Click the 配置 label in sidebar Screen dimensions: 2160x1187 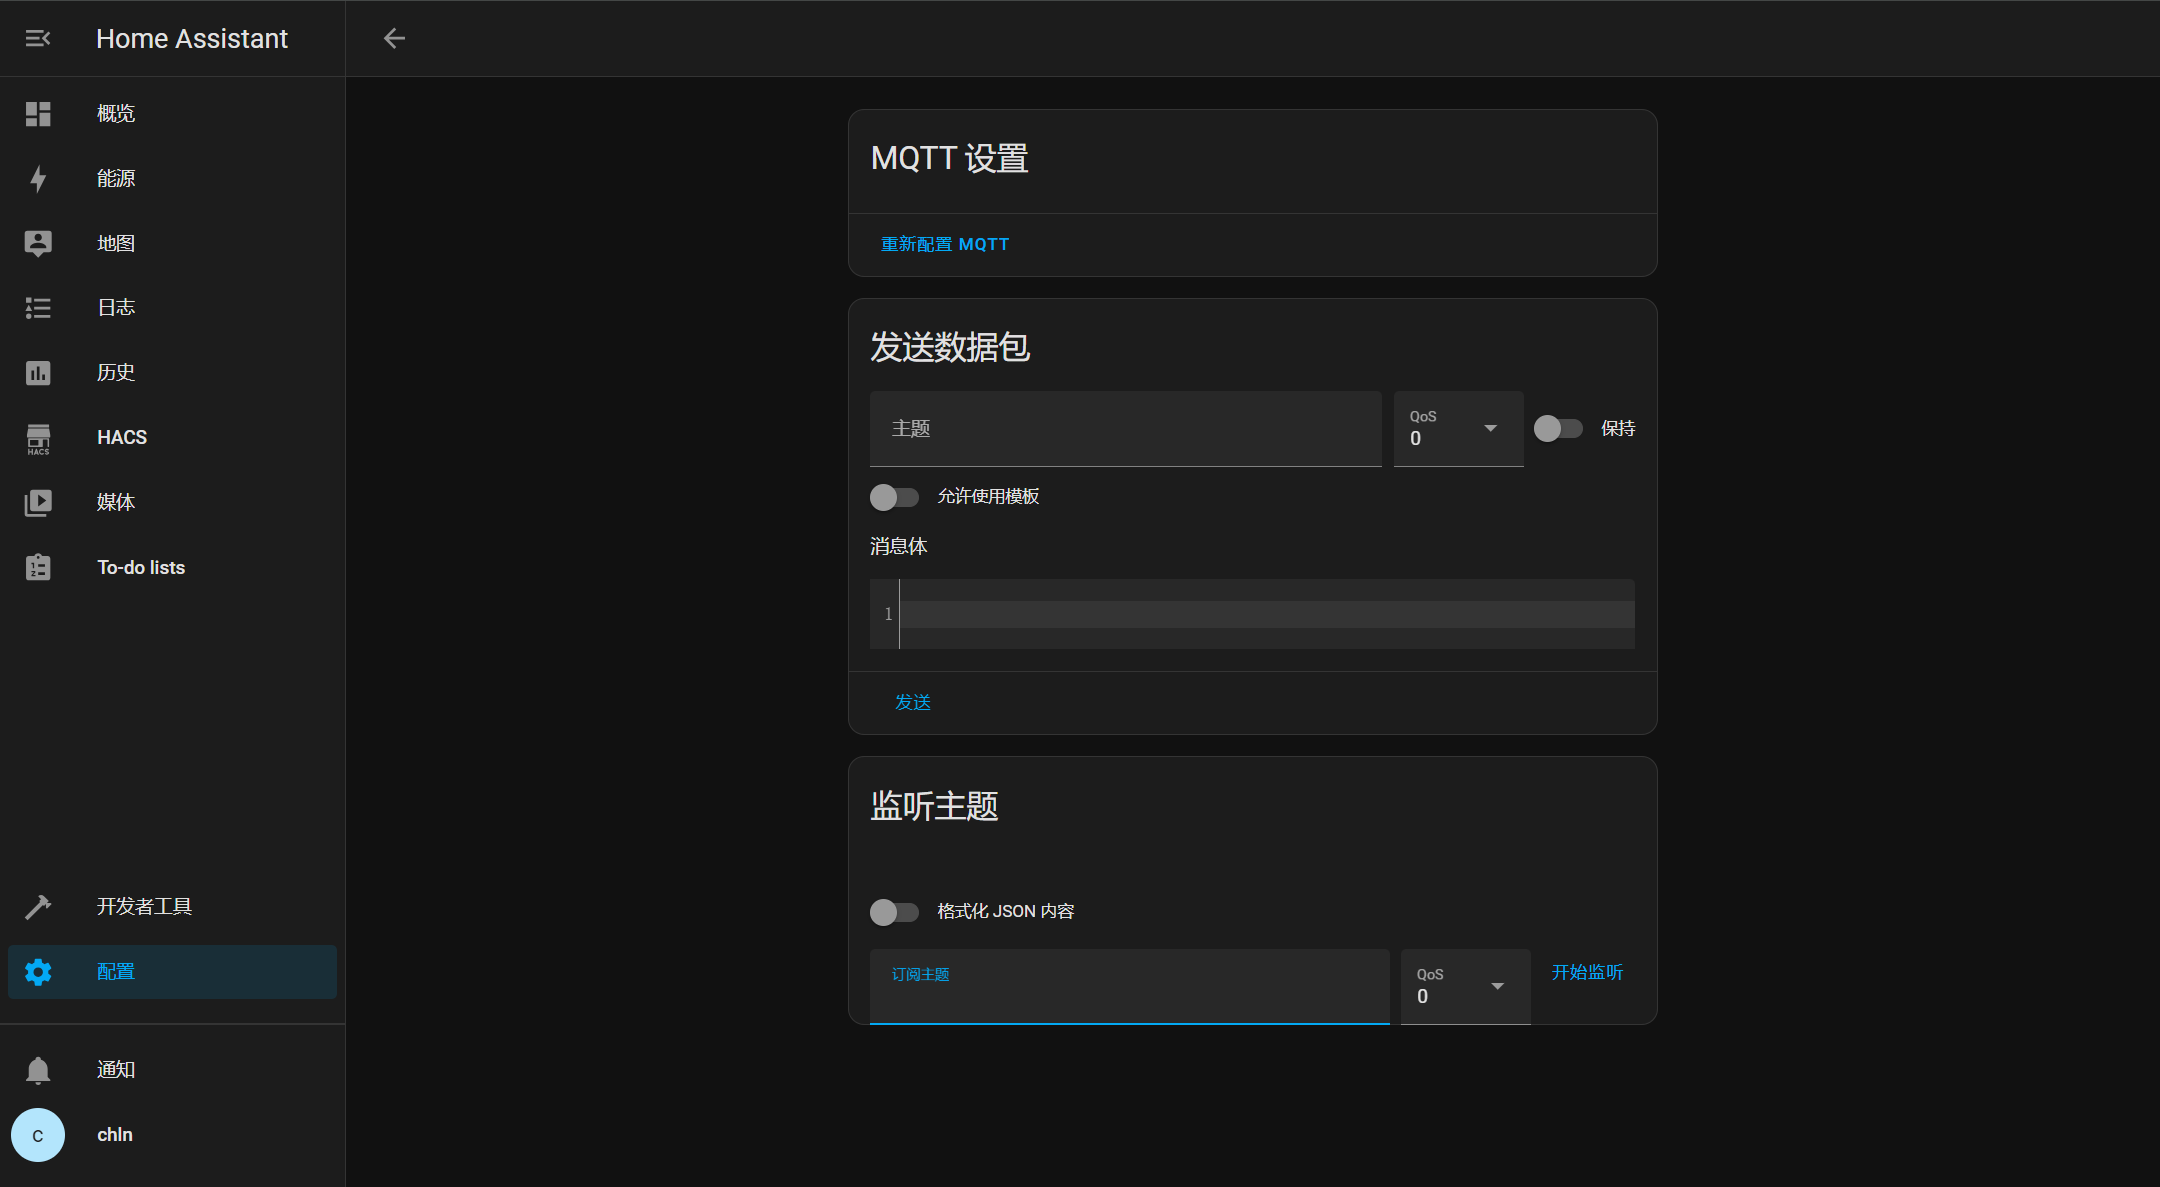(x=116, y=972)
